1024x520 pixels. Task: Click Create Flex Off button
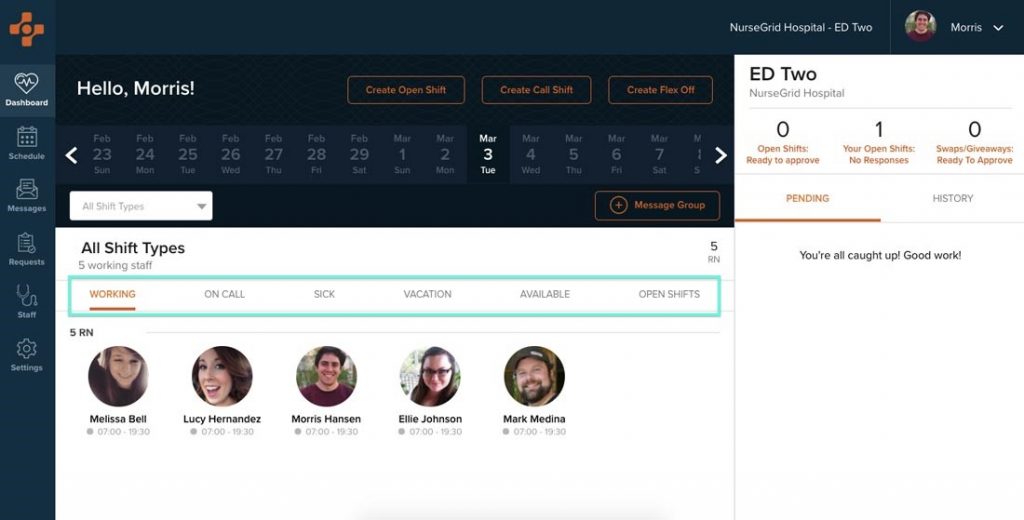[660, 90]
